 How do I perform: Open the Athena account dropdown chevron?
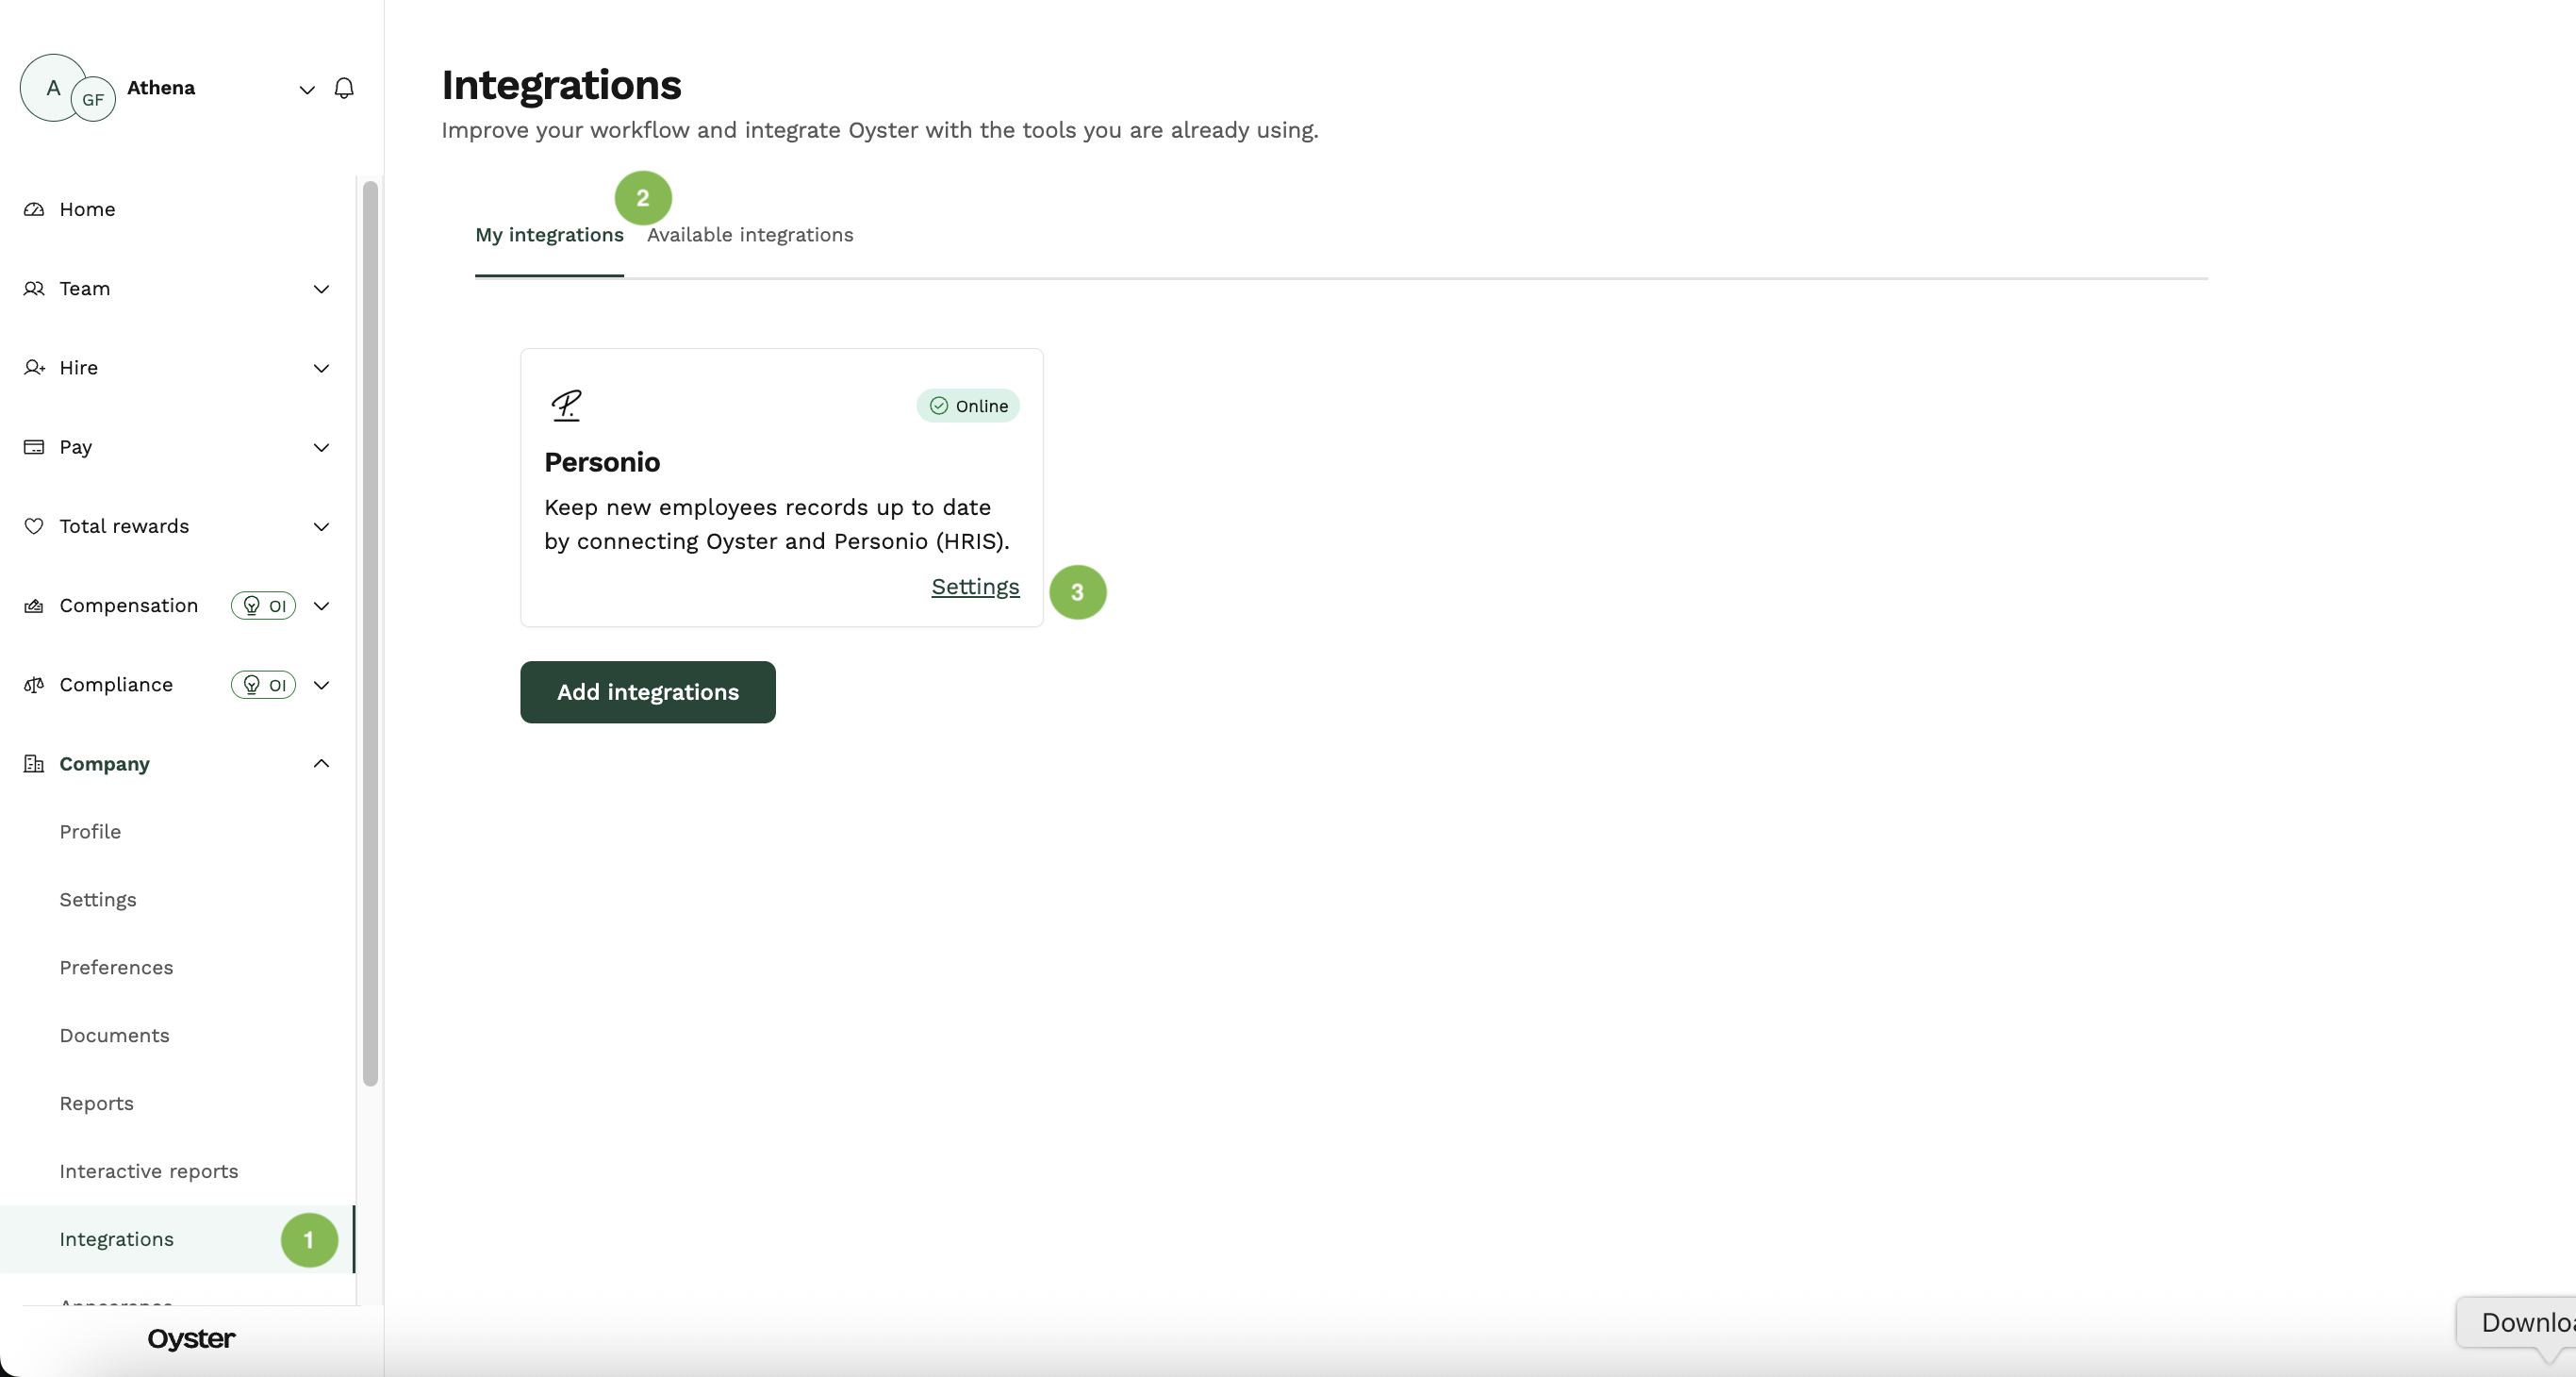tap(307, 89)
